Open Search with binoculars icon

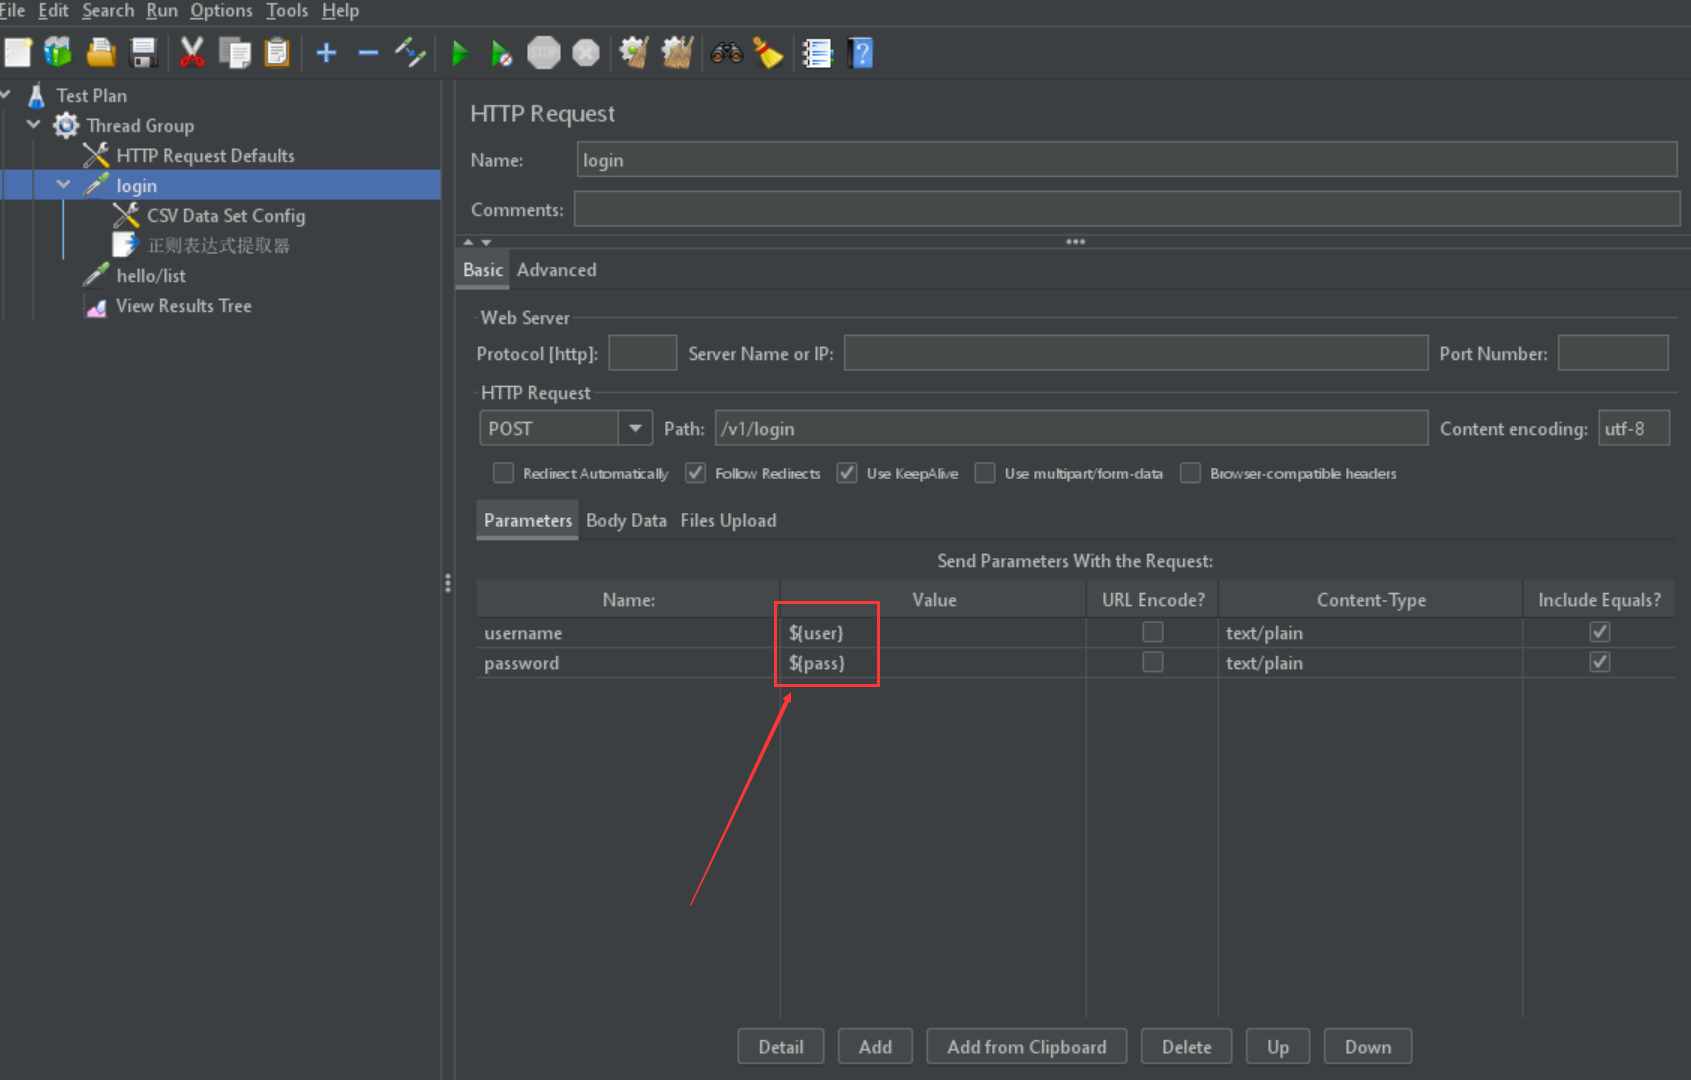[x=726, y=52]
